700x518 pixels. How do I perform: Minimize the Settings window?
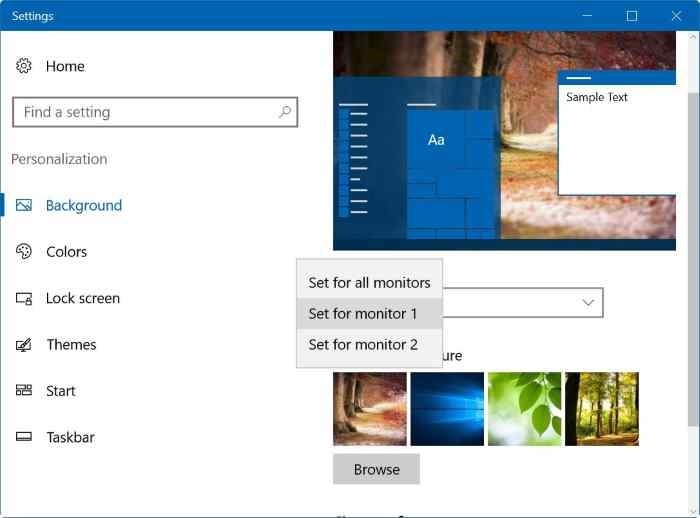coord(588,16)
